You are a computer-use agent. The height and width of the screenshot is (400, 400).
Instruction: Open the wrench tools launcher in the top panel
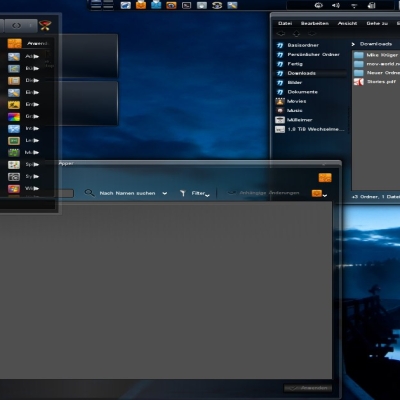coord(232,5)
